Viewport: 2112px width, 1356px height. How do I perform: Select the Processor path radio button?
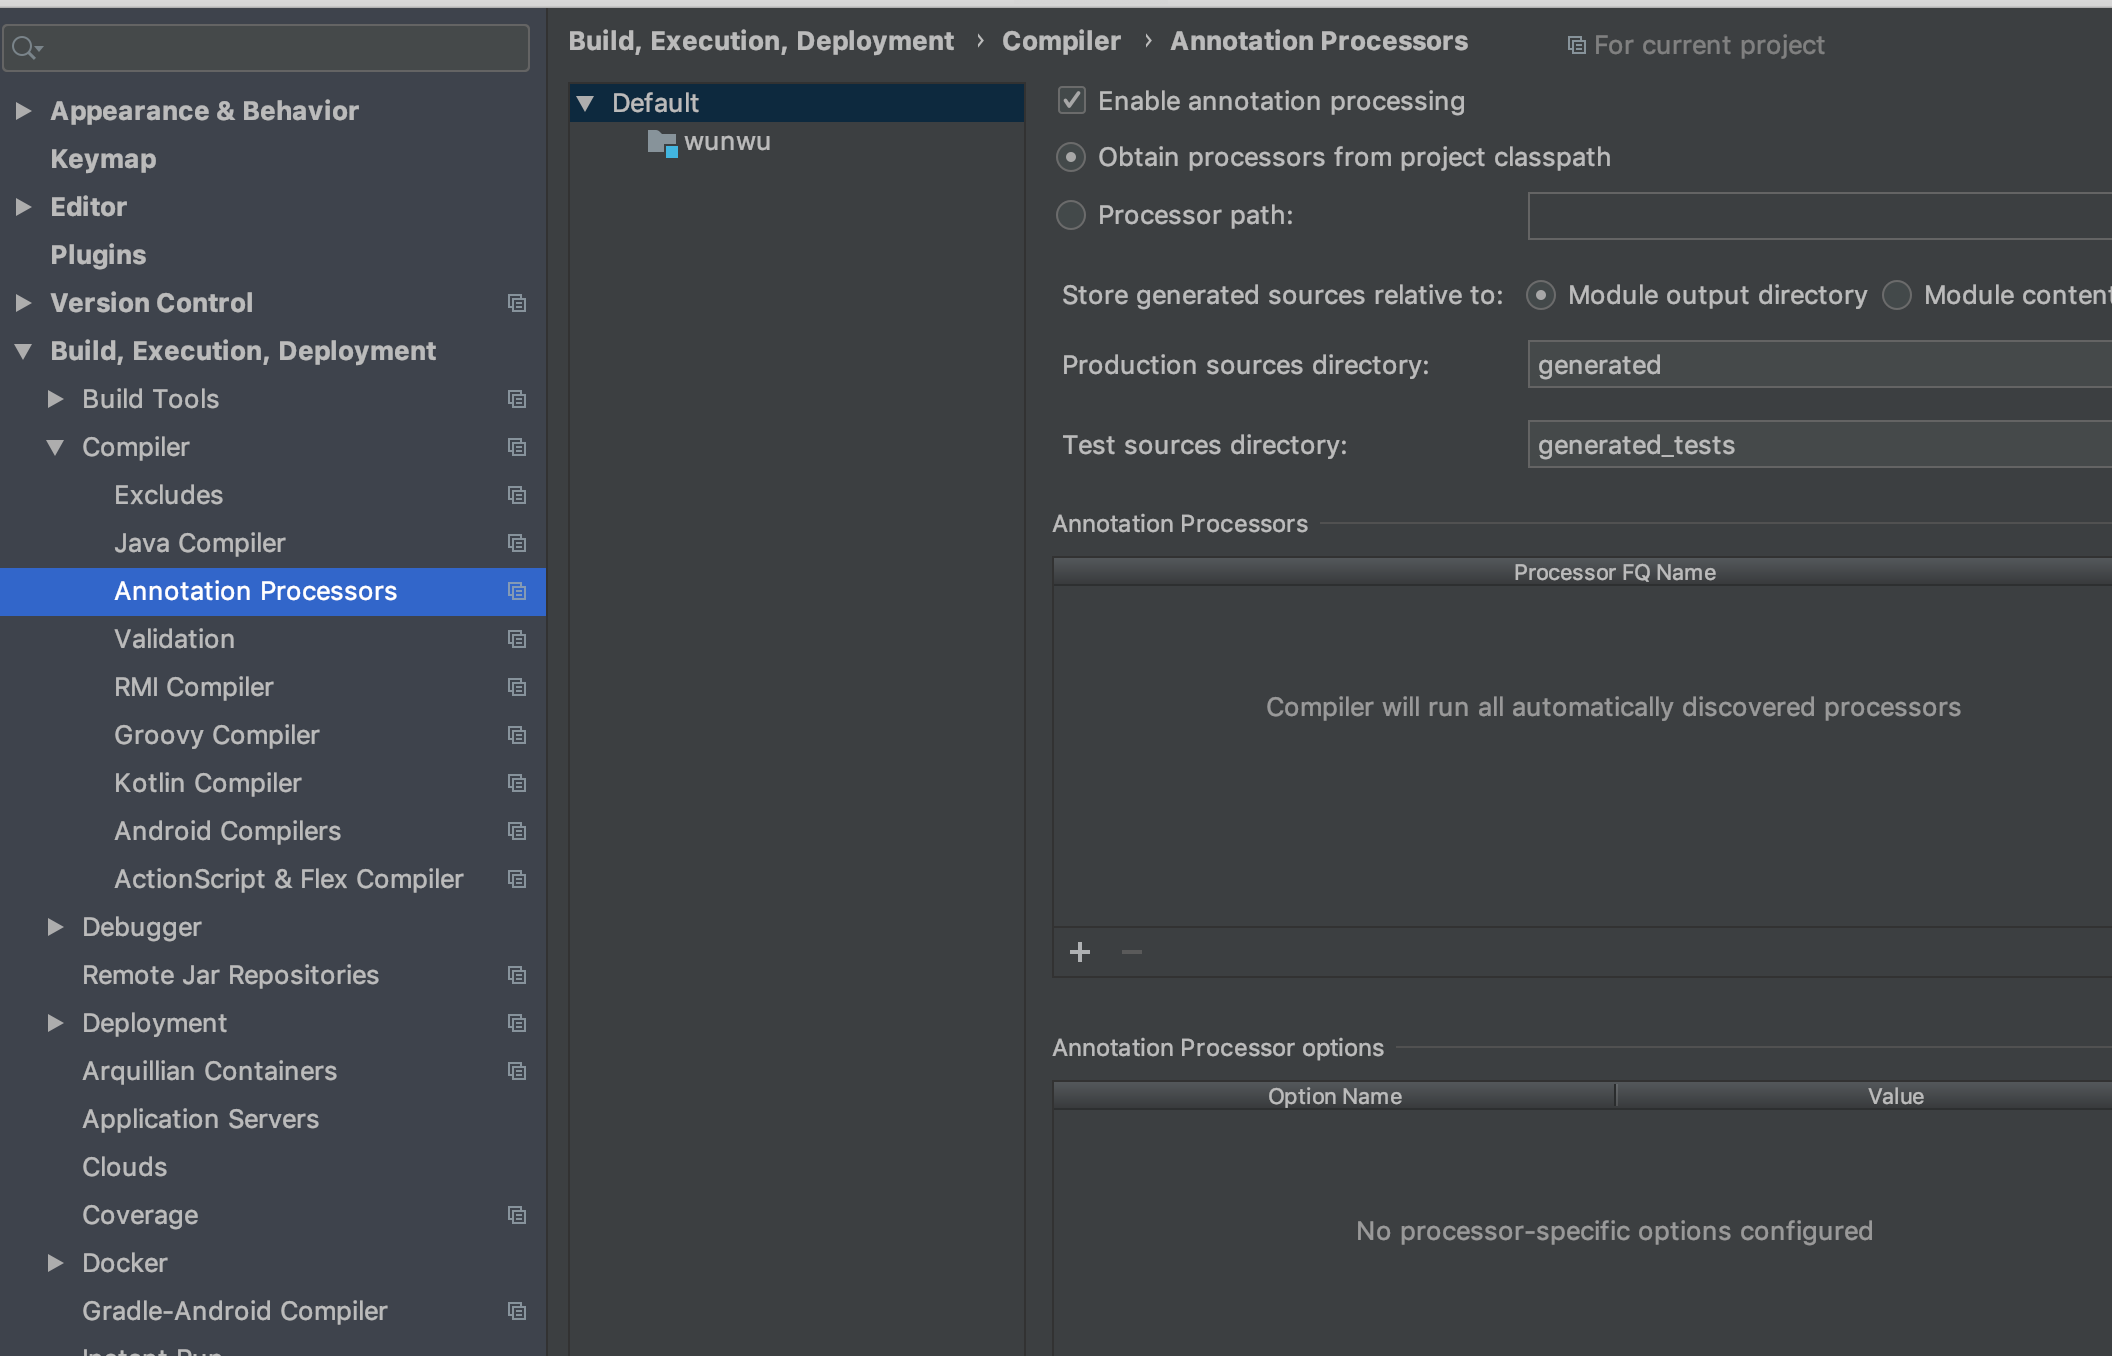pyautogui.click(x=1071, y=215)
